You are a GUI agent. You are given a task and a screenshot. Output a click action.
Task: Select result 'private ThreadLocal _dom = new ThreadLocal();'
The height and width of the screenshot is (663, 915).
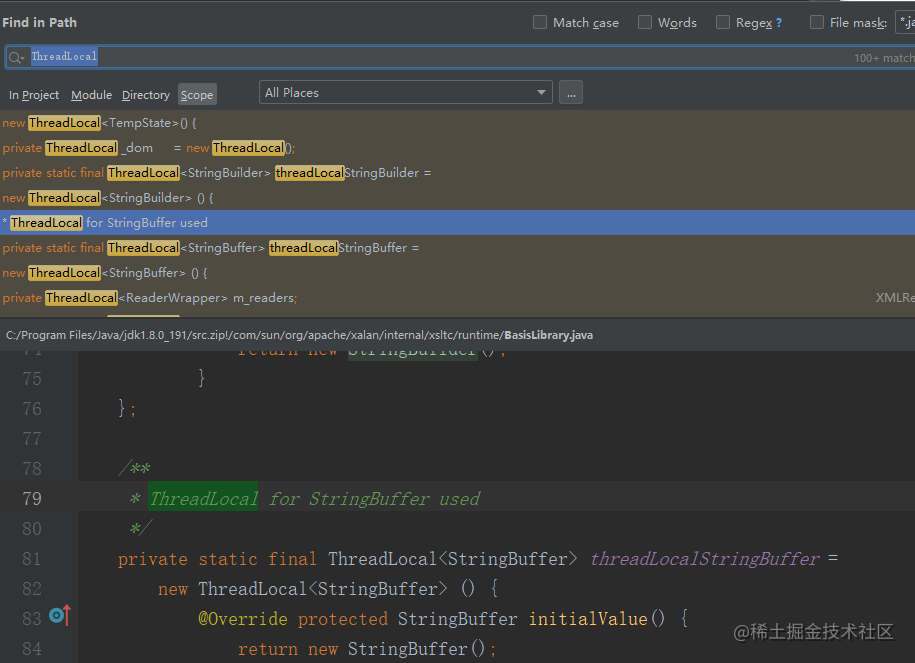coord(458,148)
